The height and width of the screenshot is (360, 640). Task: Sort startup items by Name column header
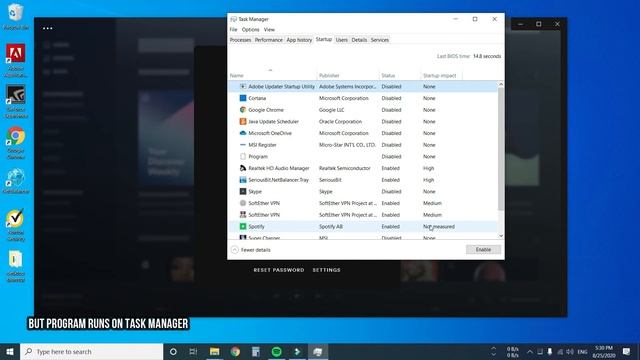(272, 76)
